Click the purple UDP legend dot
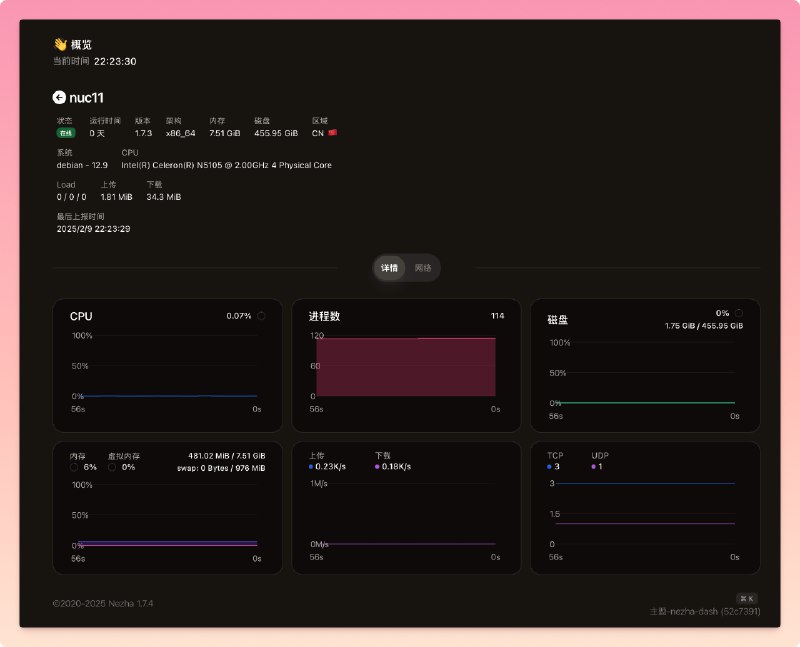This screenshot has height=647, width=800. (x=594, y=467)
